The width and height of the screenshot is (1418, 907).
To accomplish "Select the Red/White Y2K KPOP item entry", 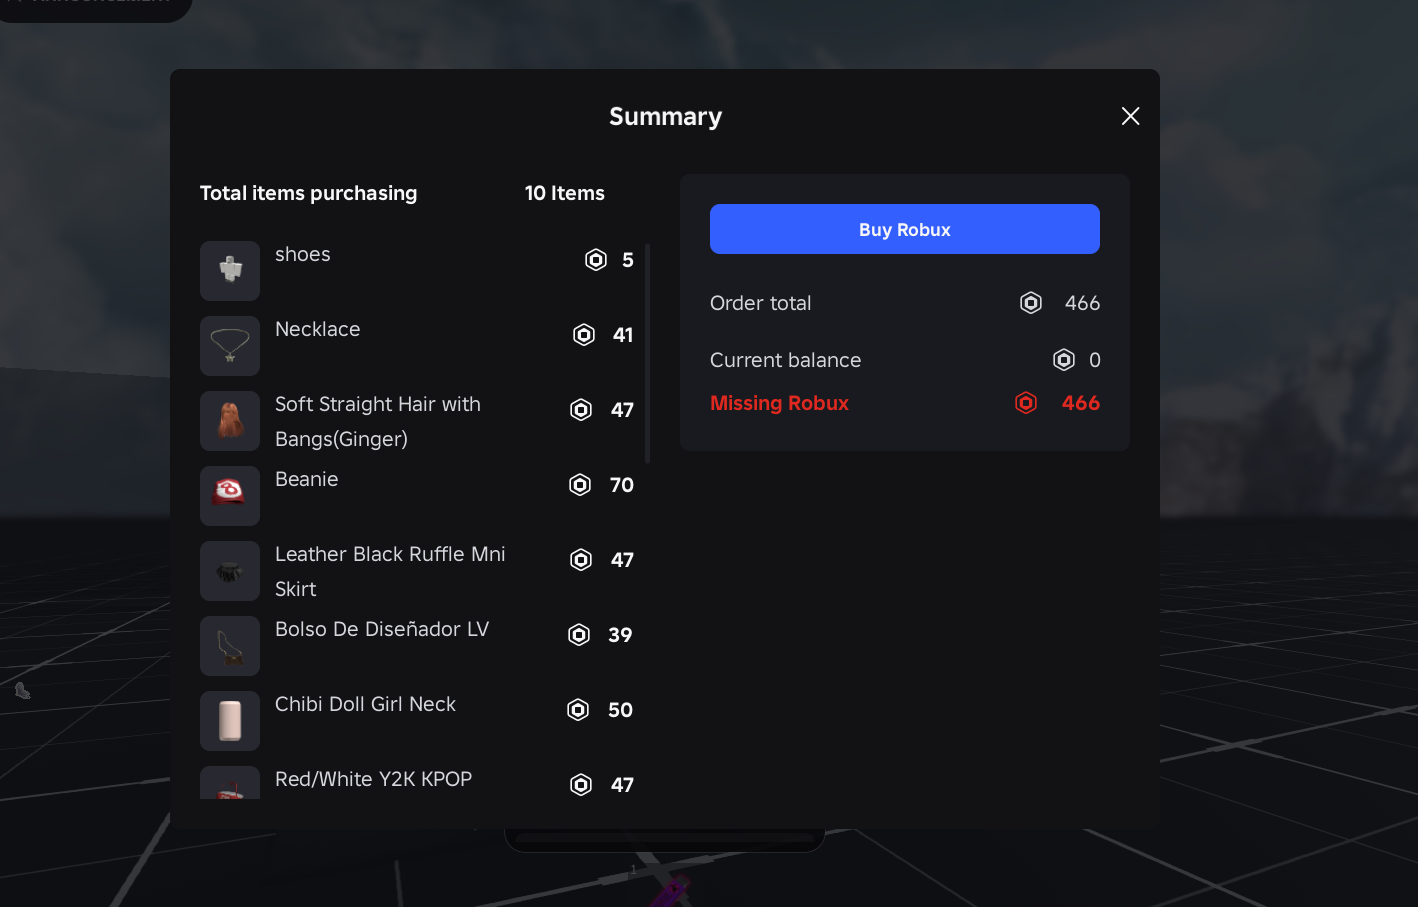I will point(373,779).
